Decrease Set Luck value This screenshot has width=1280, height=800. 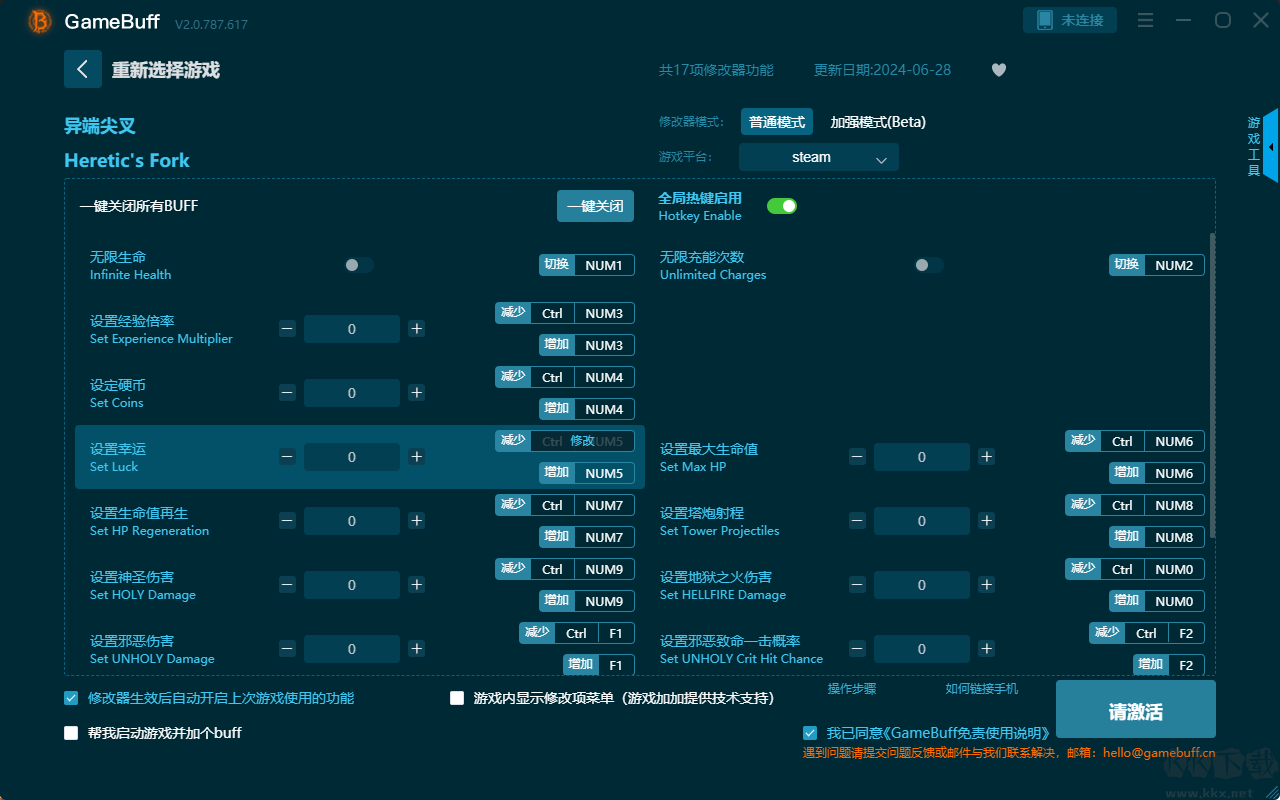287,457
